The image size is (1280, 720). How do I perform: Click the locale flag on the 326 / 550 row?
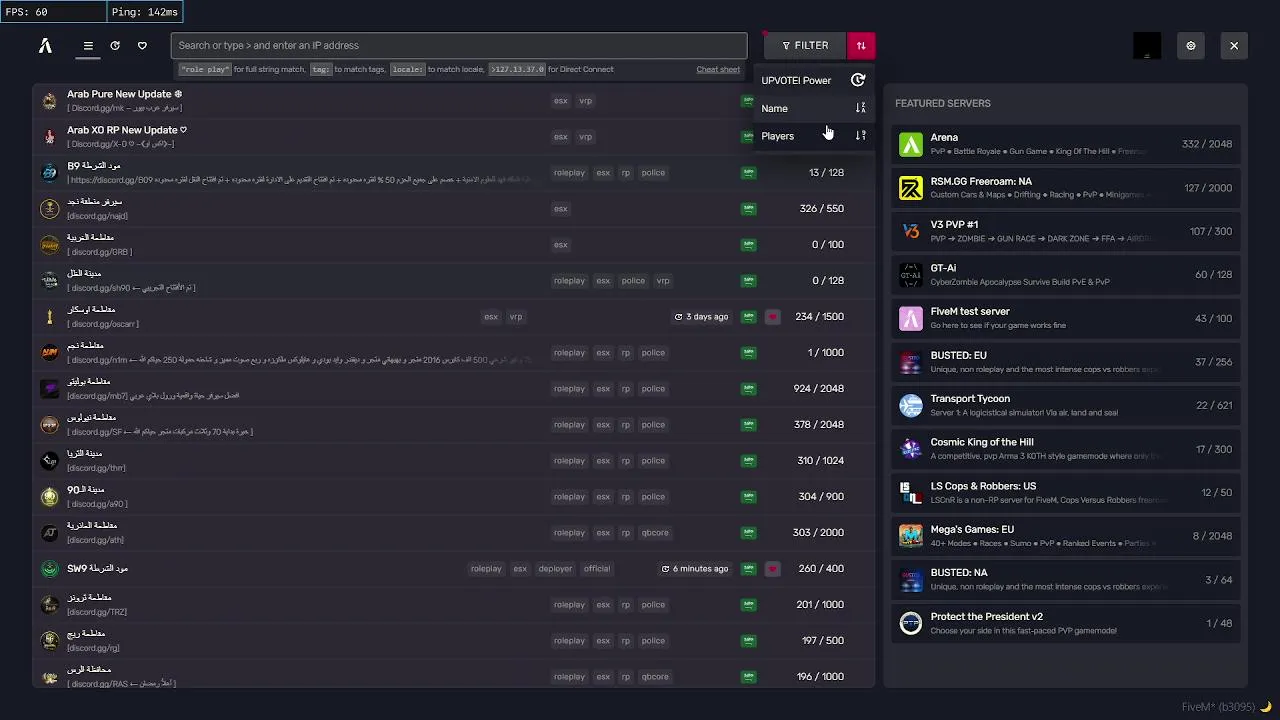pyautogui.click(x=748, y=209)
